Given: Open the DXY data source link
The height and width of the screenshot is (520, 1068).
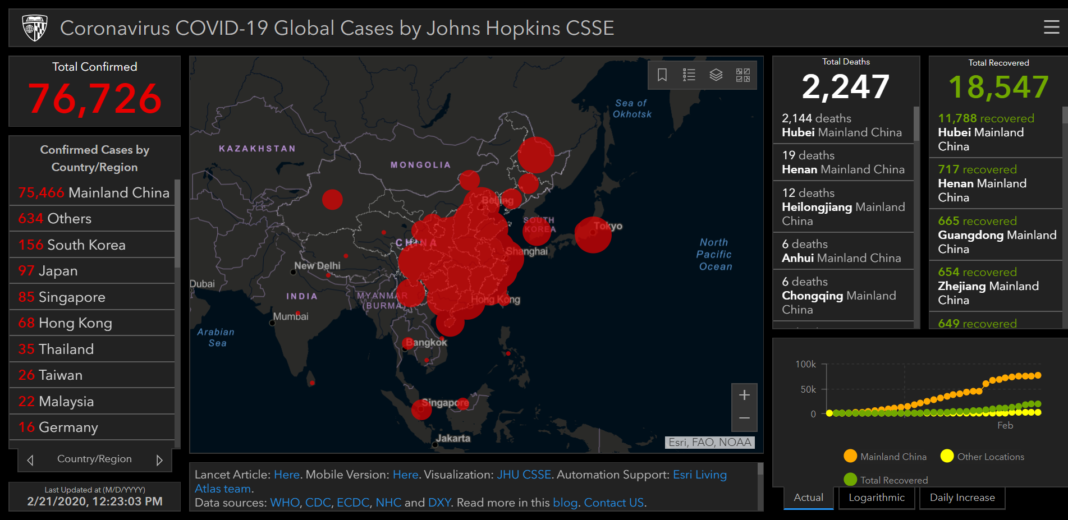Looking at the screenshot, I should point(439,503).
